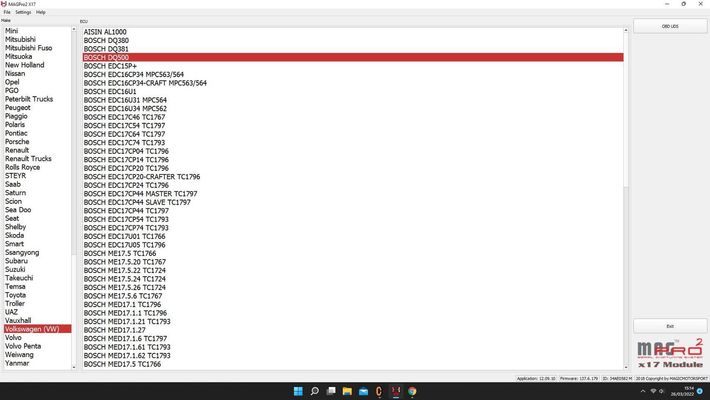Choose Volvo Penta make

coord(37,346)
